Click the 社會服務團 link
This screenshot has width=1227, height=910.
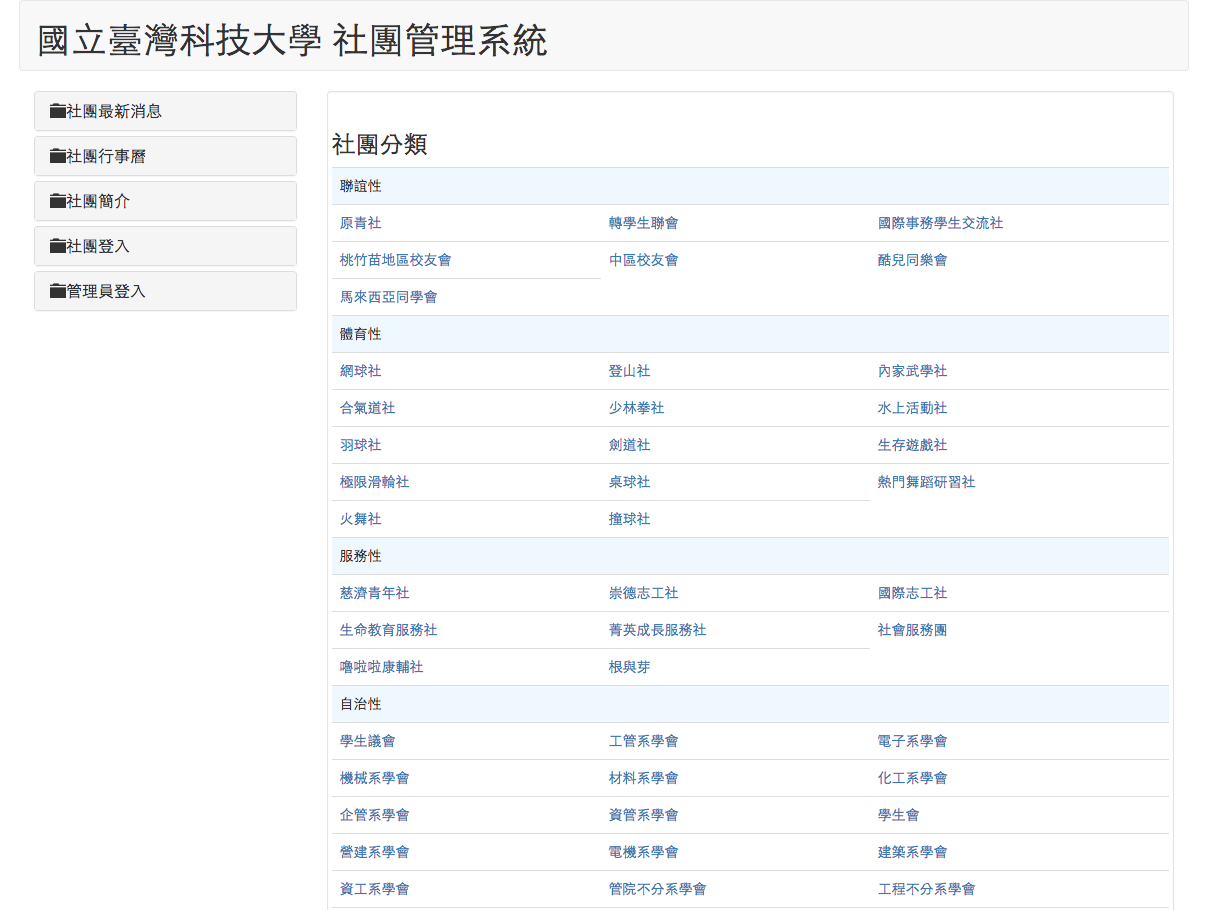pos(912,630)
